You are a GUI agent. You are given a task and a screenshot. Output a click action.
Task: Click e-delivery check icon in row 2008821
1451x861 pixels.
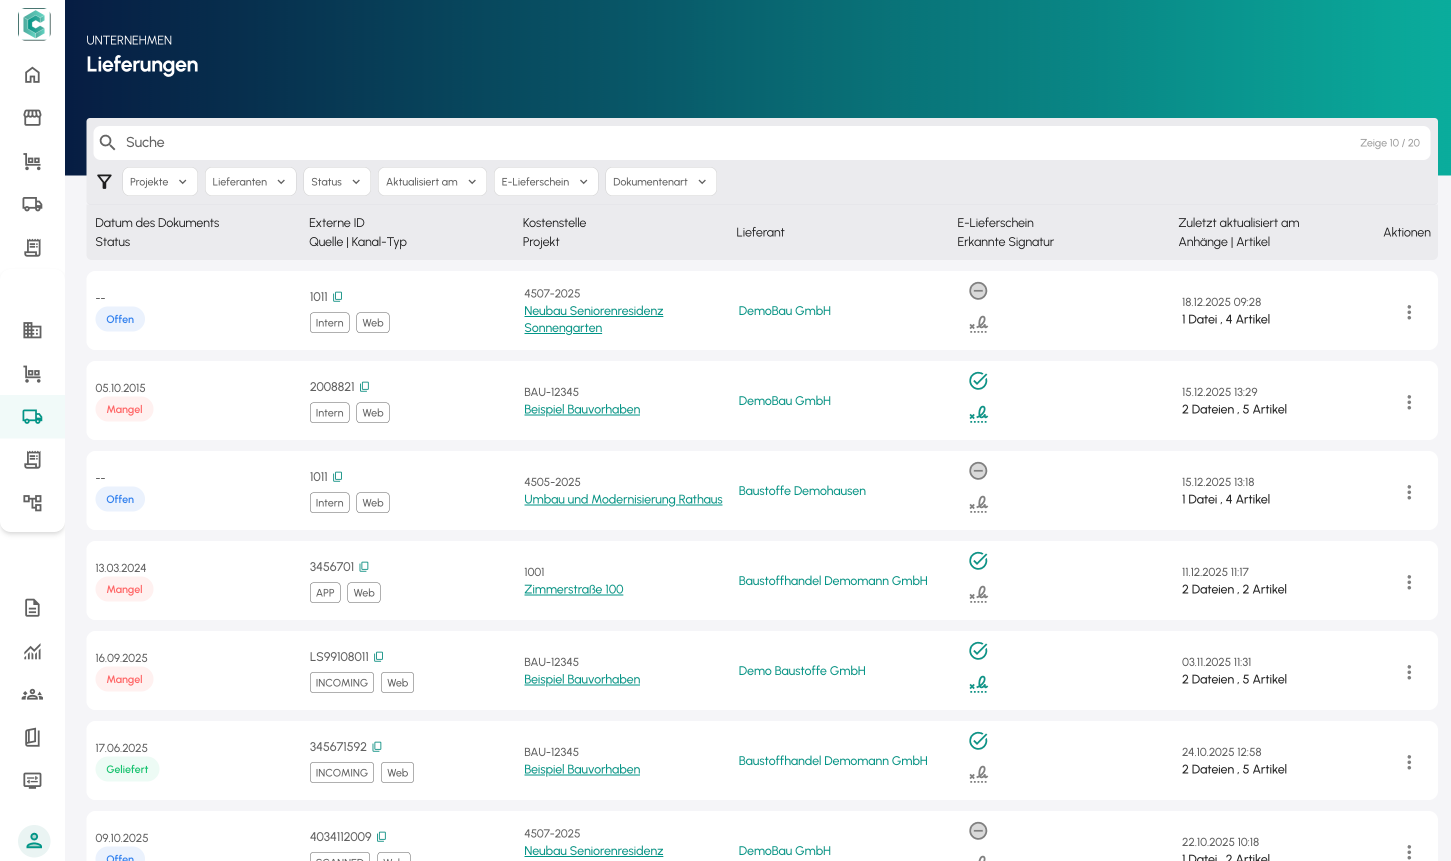[x=978, y=381]
